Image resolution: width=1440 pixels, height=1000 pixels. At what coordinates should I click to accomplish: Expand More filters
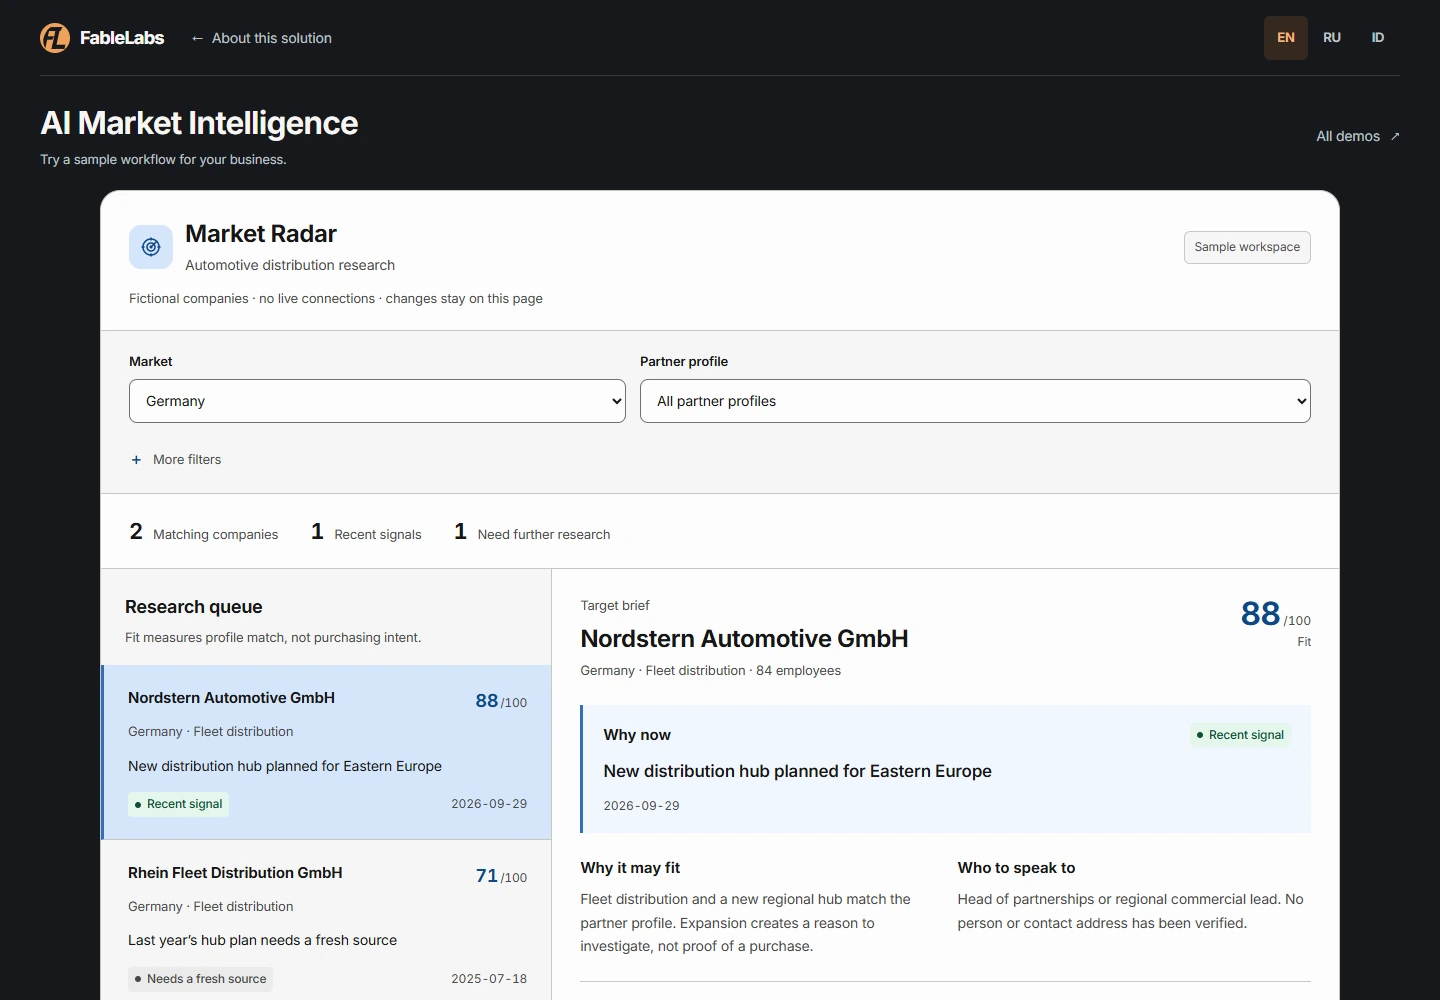click(176, 460)
